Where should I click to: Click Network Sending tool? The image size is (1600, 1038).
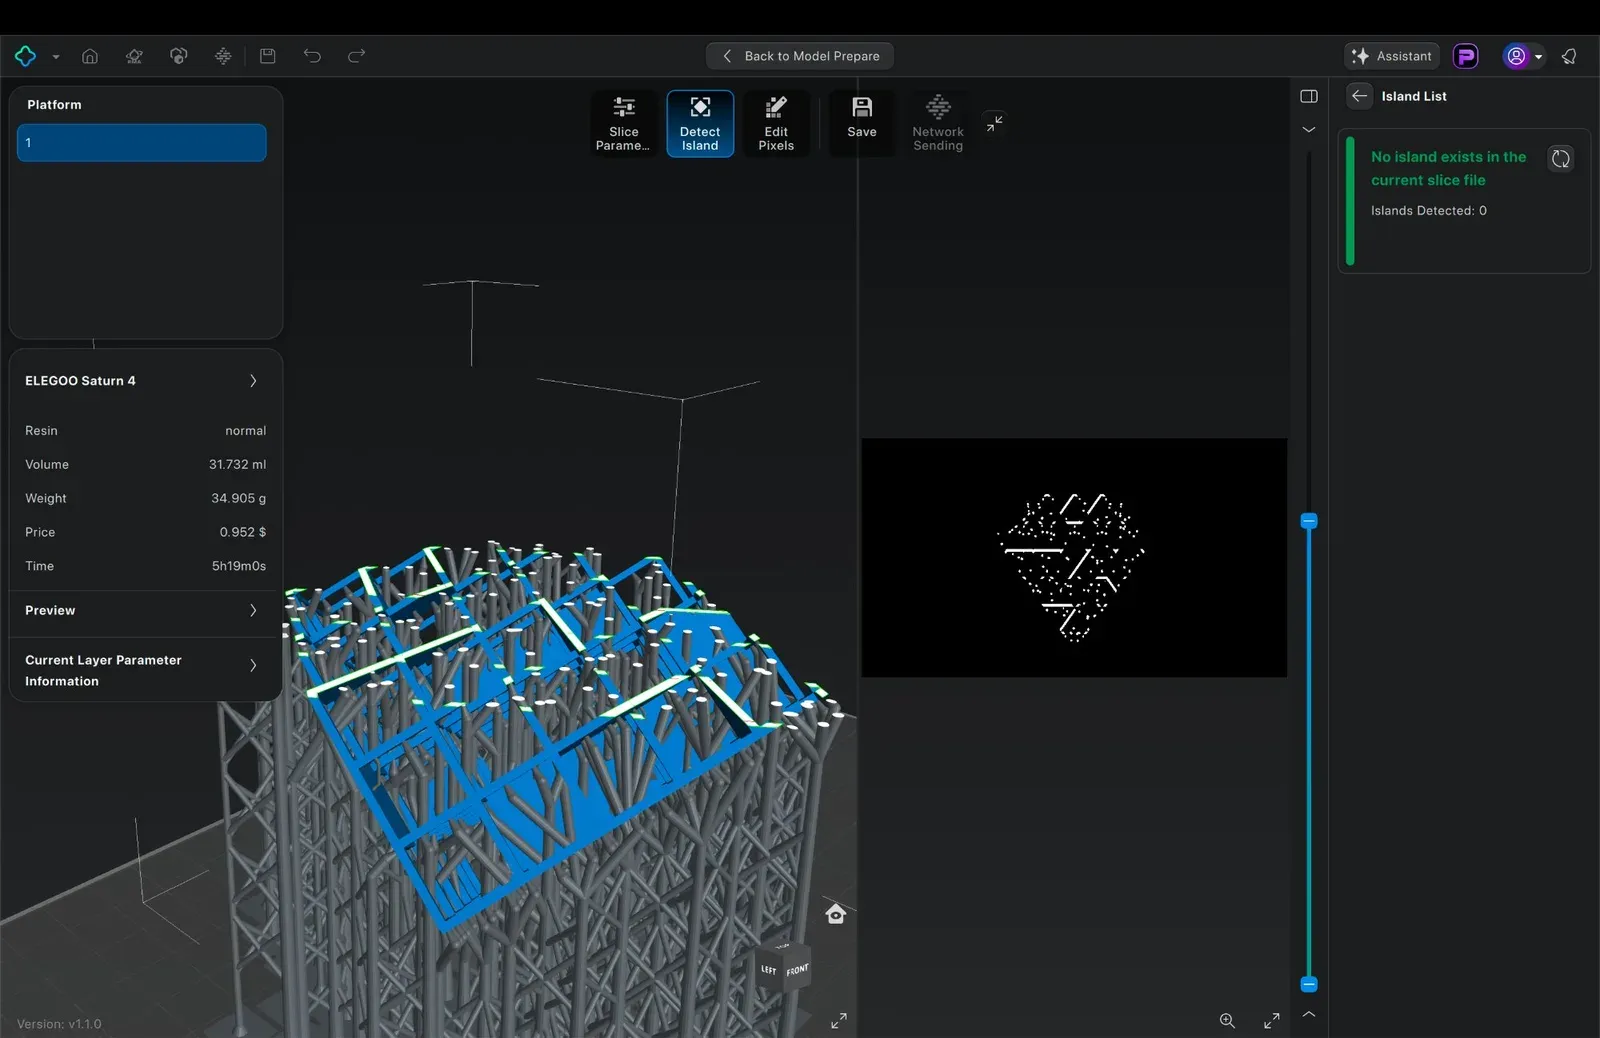[938, 124]
